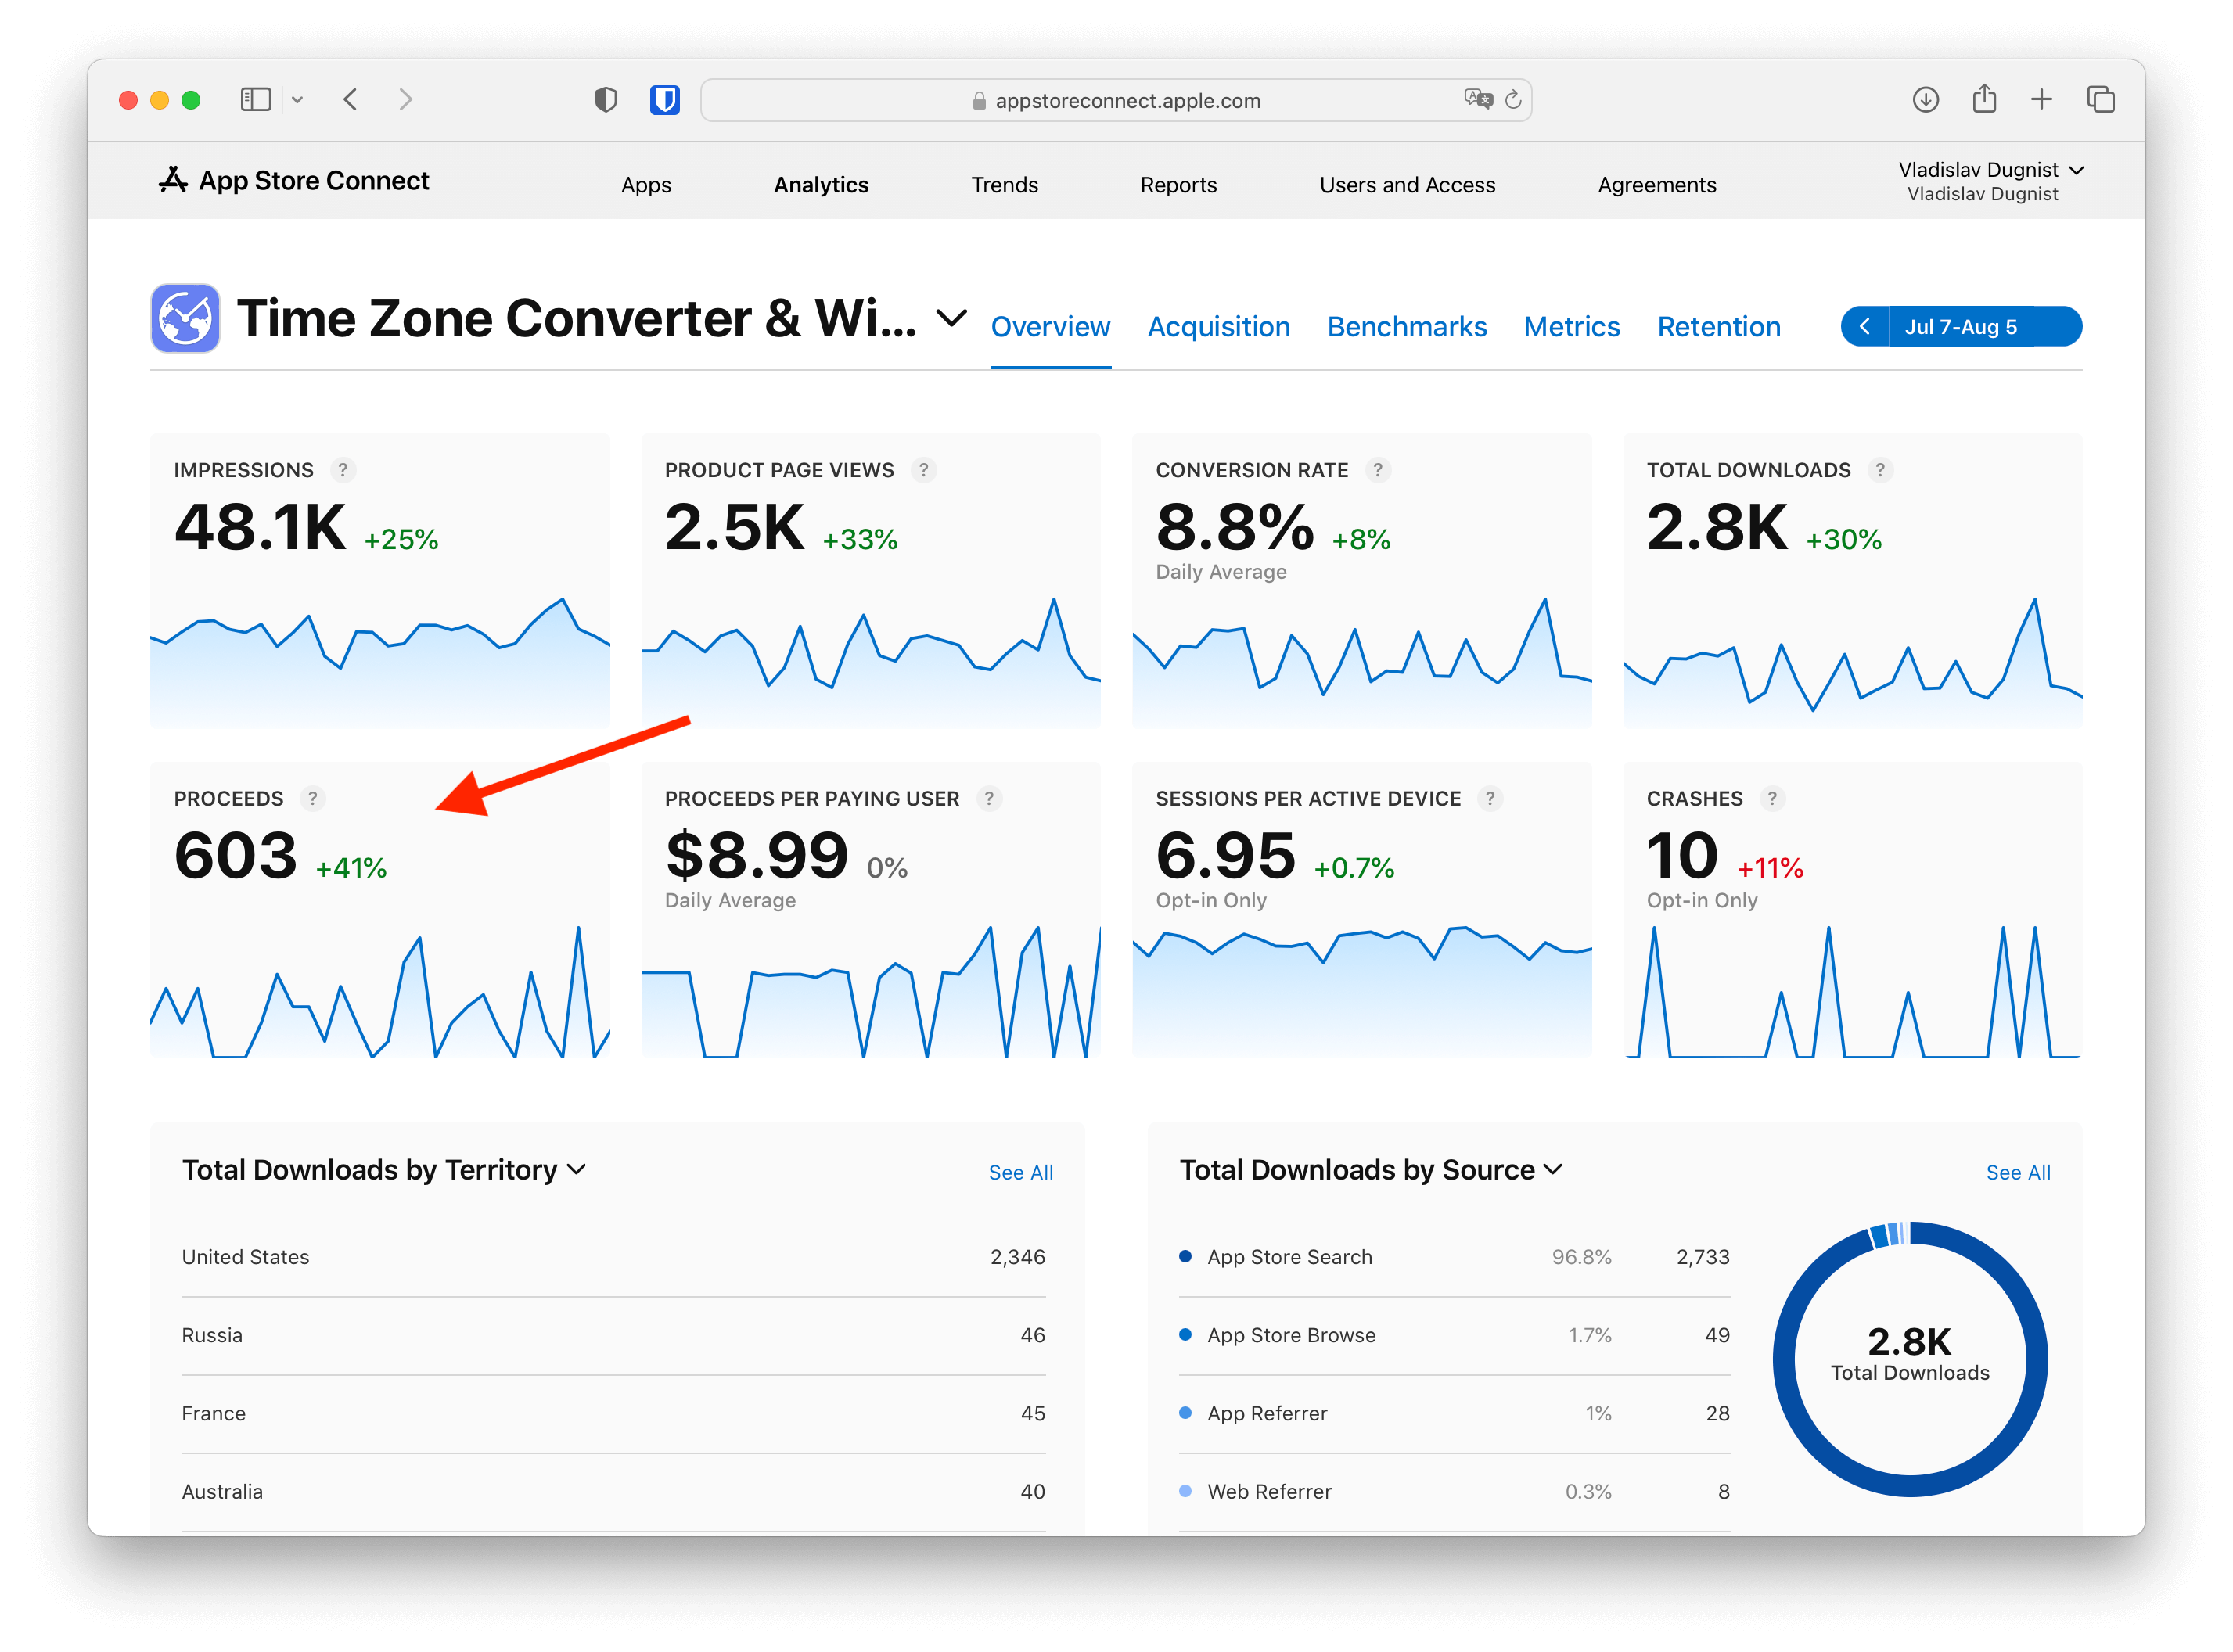Select the Overview tab
The image size is (2233, 1652).
(x=1050, y=327)
